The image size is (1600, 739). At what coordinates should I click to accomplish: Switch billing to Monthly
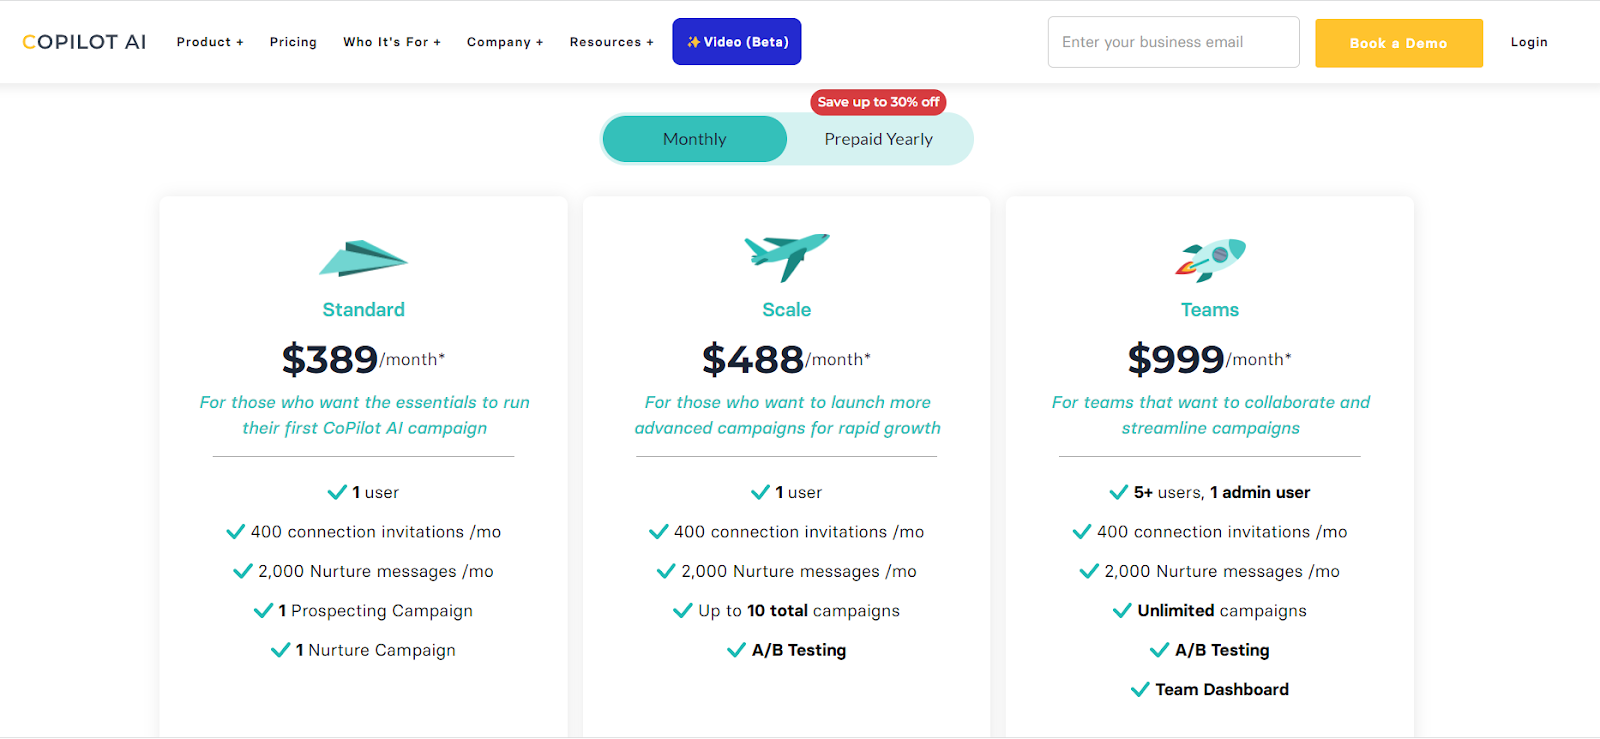click(x=694, y=139)
